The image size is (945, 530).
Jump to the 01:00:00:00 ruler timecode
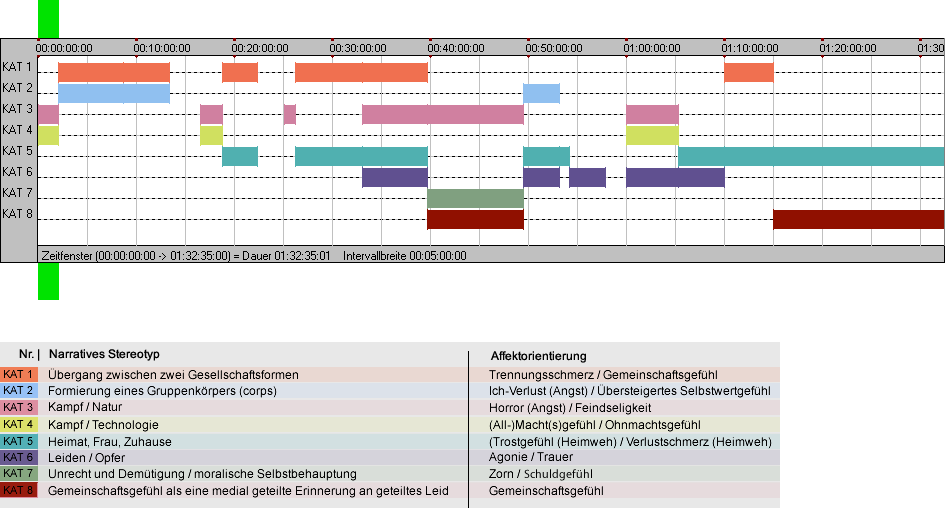(652, 48)
